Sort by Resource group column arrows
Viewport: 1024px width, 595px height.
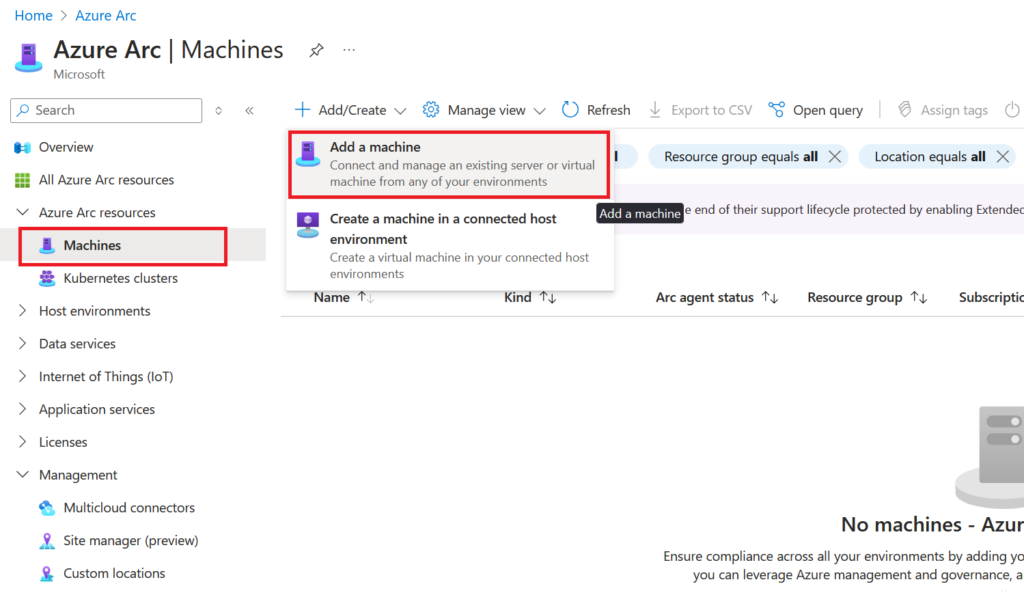point(919,298)
